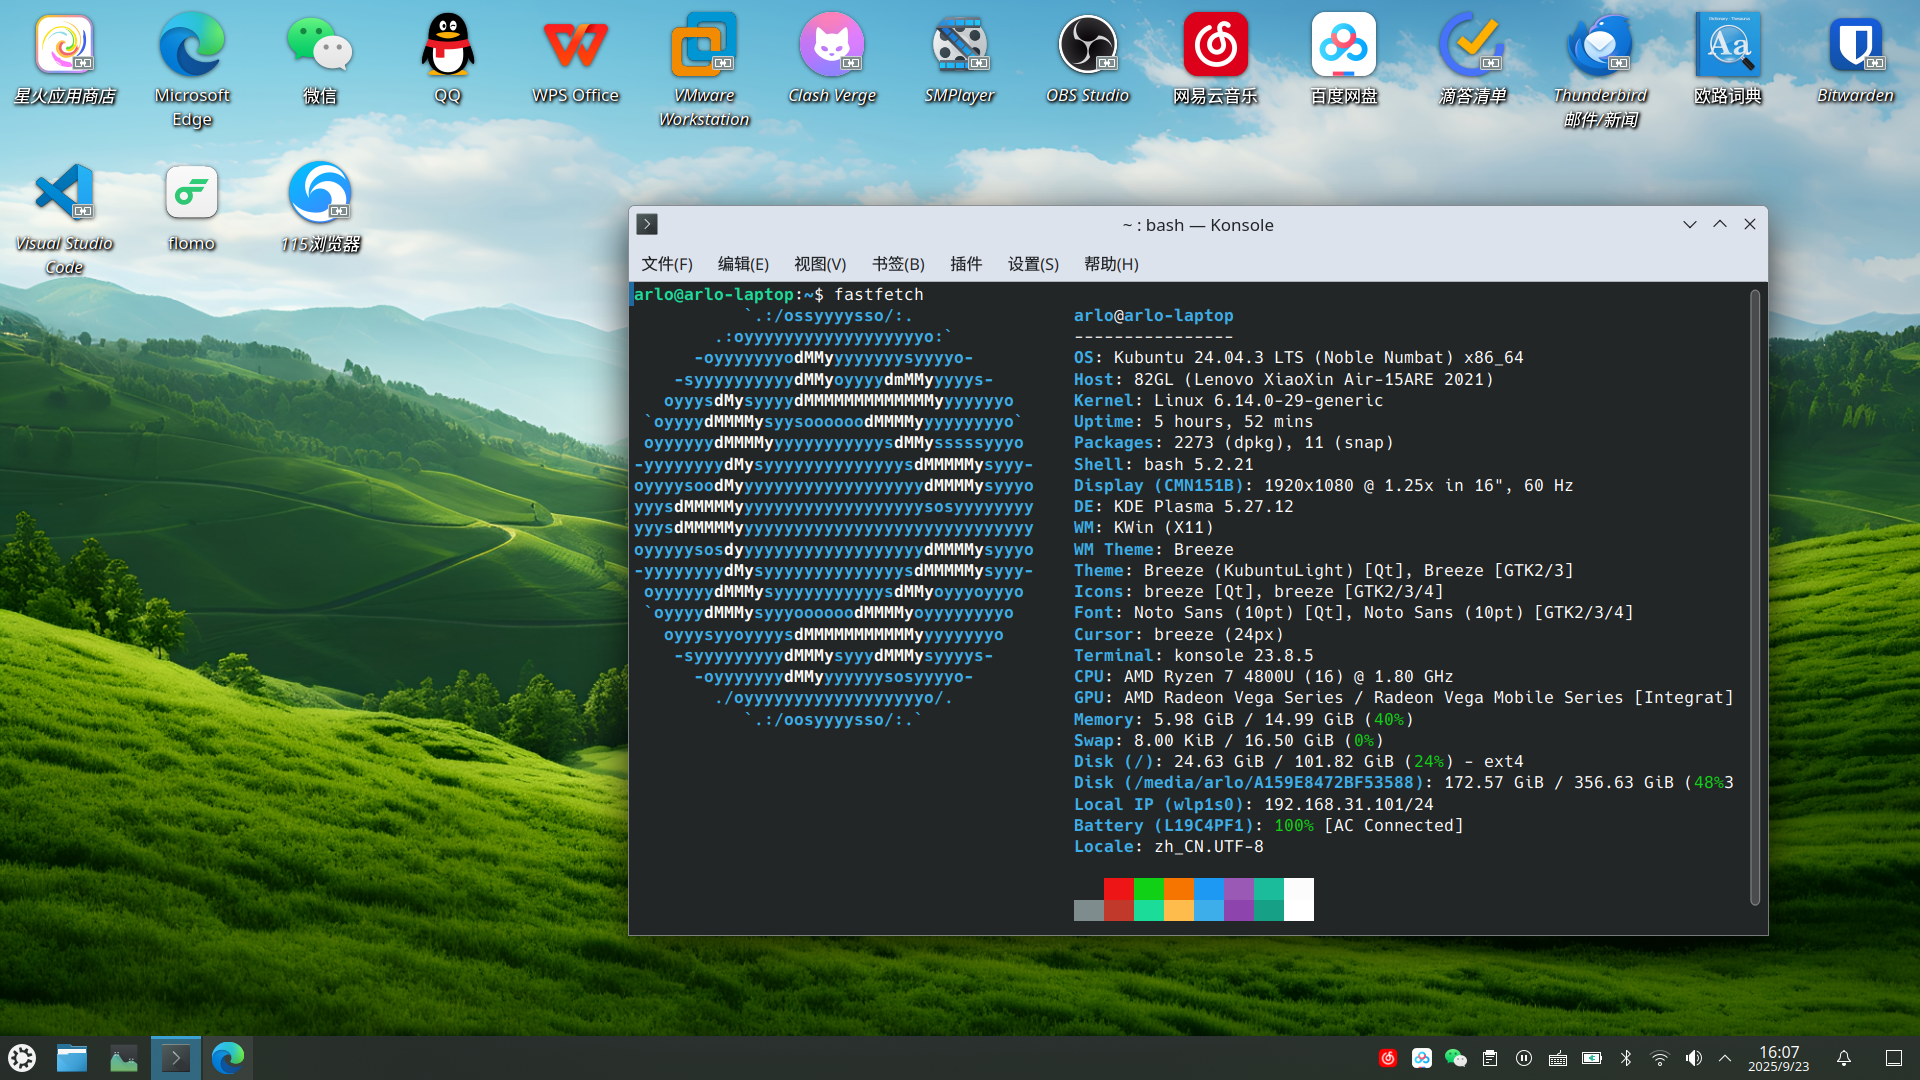Open the Dolphin file manager in the taskbar
The height and width of the screenshot is (1080, 1920).
tap(72, 1058)
